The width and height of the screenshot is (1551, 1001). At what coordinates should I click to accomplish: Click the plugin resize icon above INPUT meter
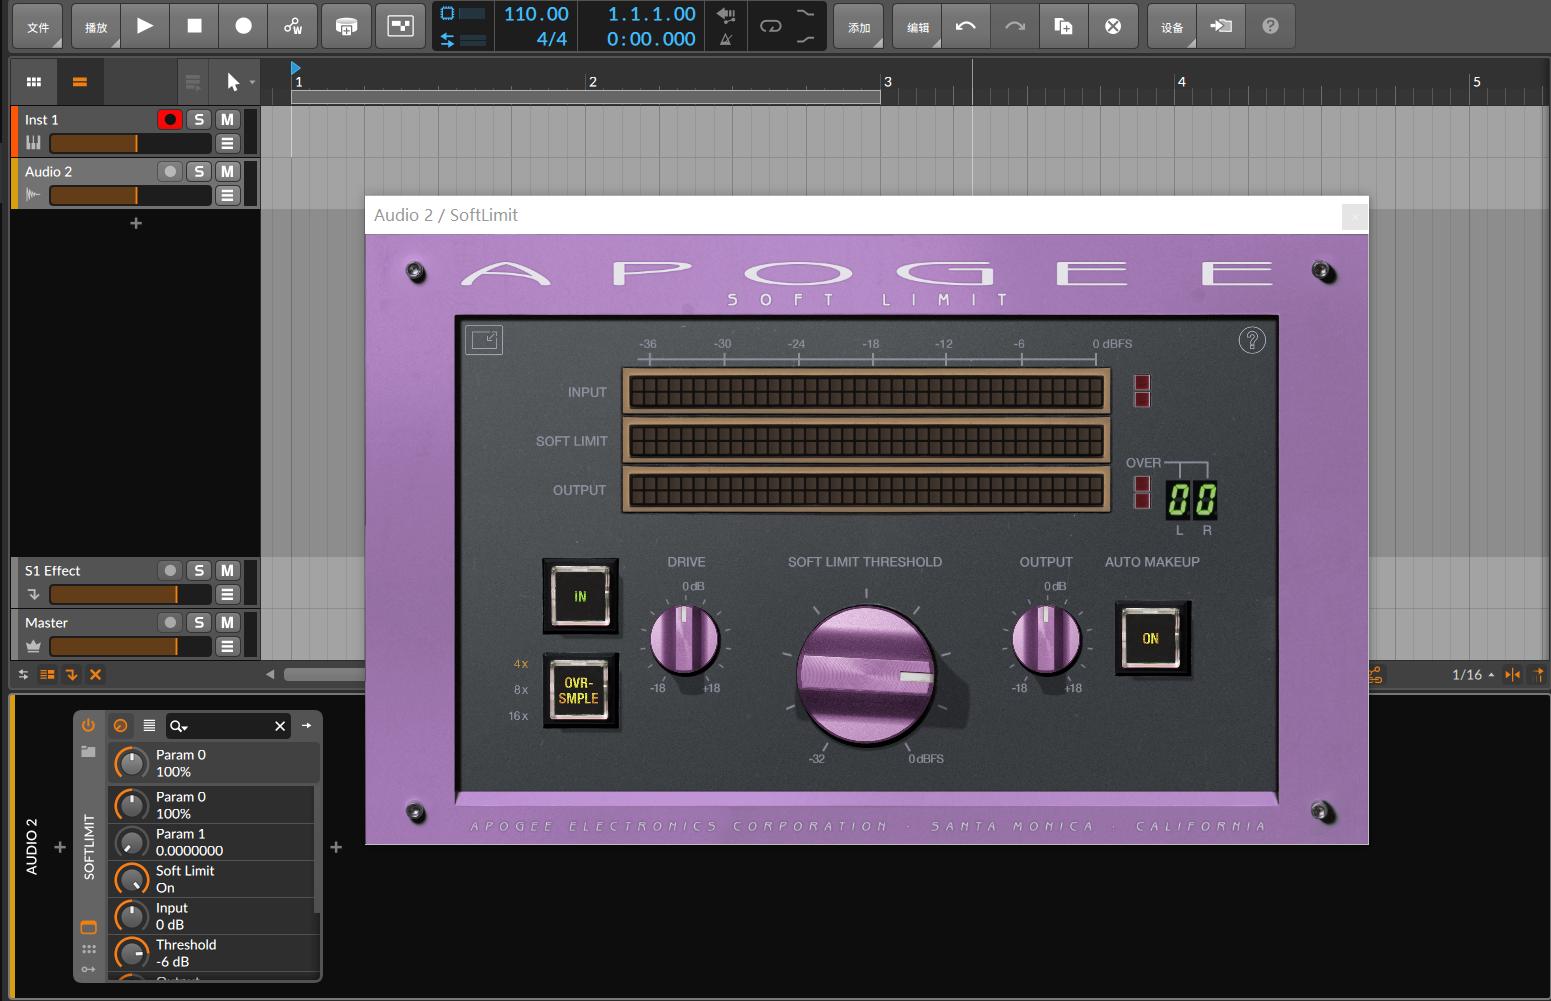[484, 340]
